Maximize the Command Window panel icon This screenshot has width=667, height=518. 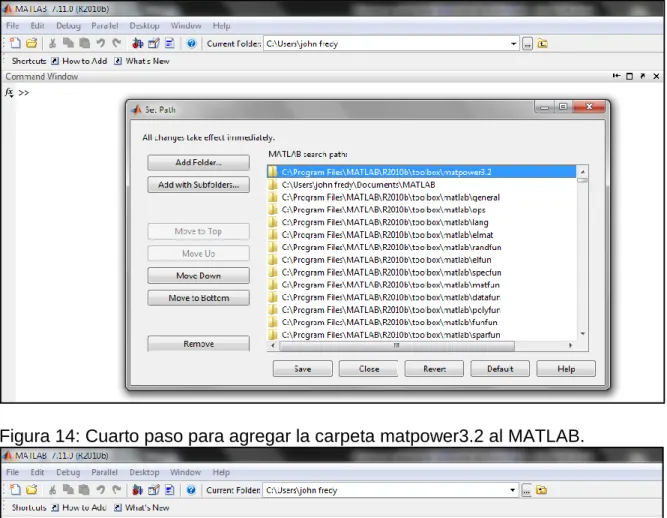[x=630, y=76]
